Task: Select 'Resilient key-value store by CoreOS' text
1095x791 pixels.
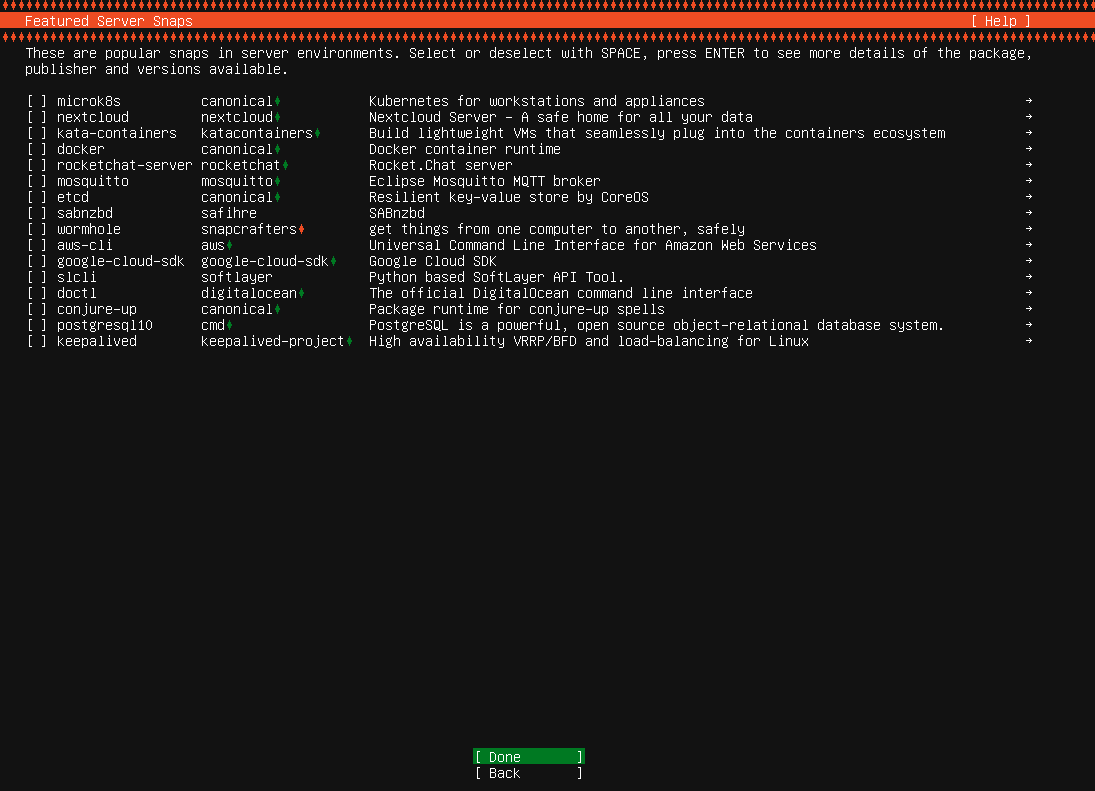Action: (509, 198)
